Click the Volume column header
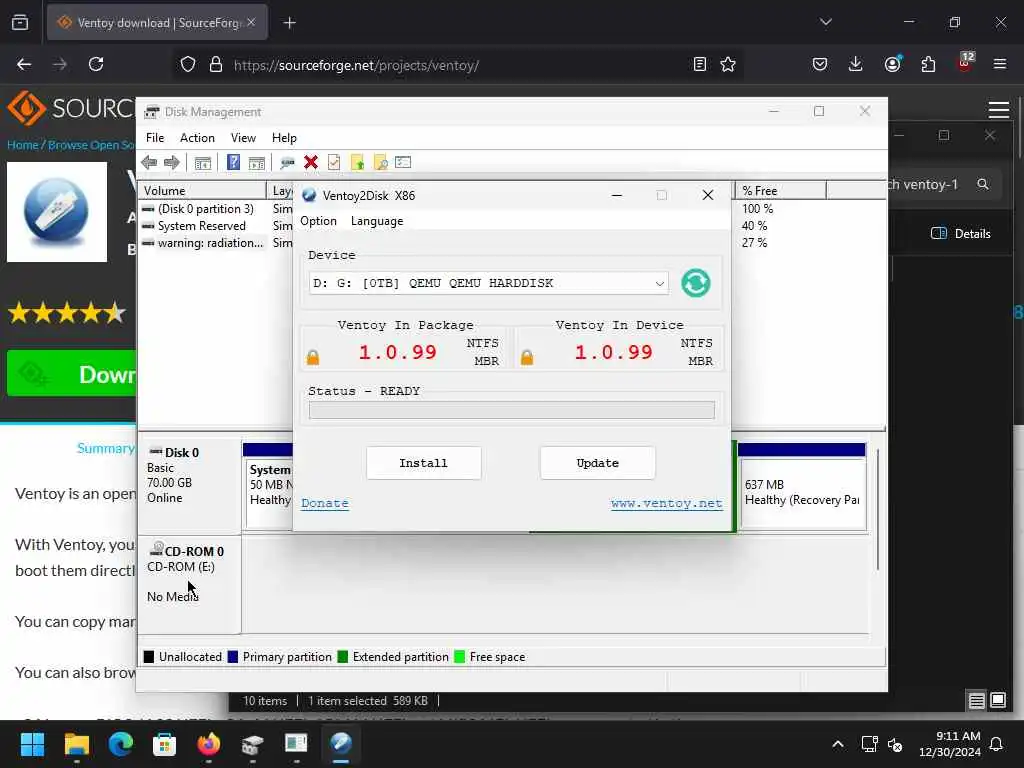The height and width of the screenshot is (768, 1024). tap(202, 191)
